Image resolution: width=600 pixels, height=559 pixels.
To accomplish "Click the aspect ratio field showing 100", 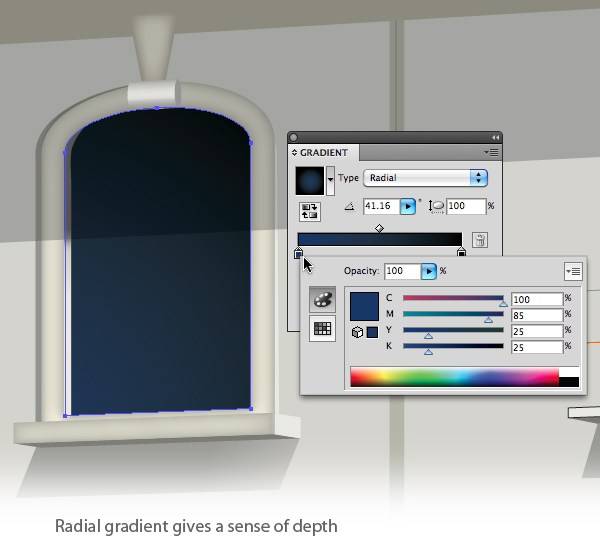I will (x=466, y=207).
